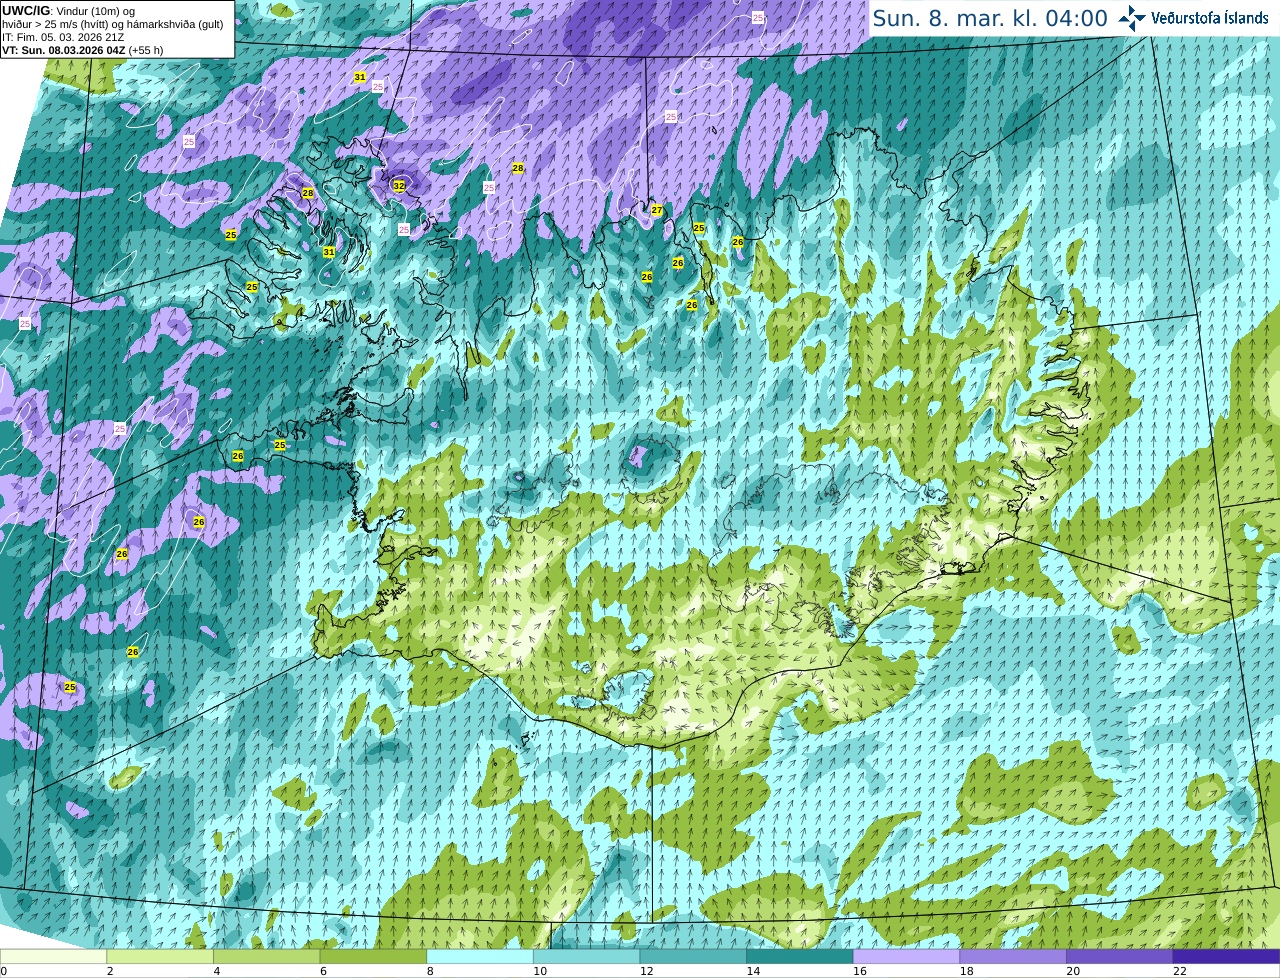Click the legend tick label 10

[x=540, y=971]
